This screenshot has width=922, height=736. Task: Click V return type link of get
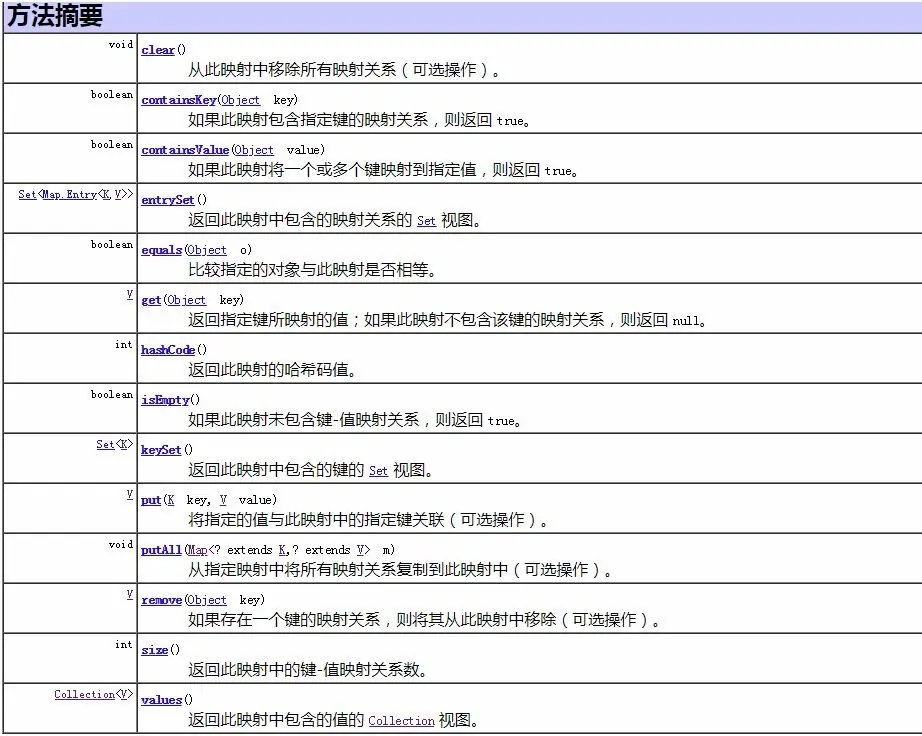pos(130,294)
